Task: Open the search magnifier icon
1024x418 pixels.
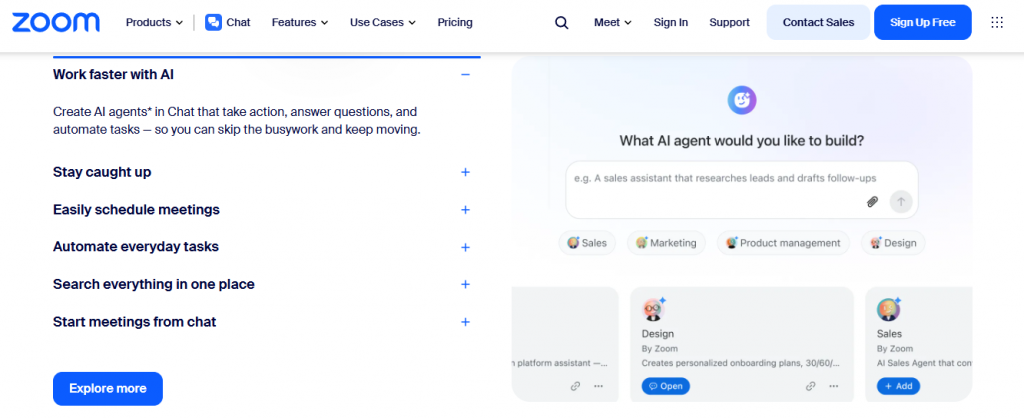Action: tap(562, 22)
